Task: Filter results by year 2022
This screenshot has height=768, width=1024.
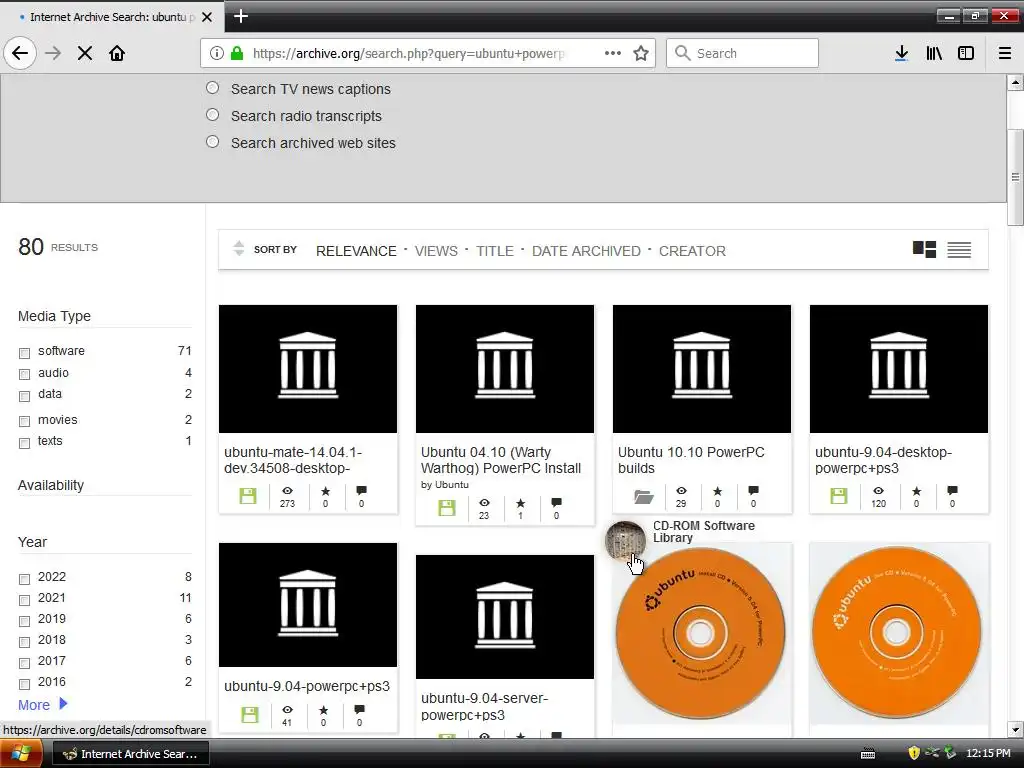Action: coord(25,579)
